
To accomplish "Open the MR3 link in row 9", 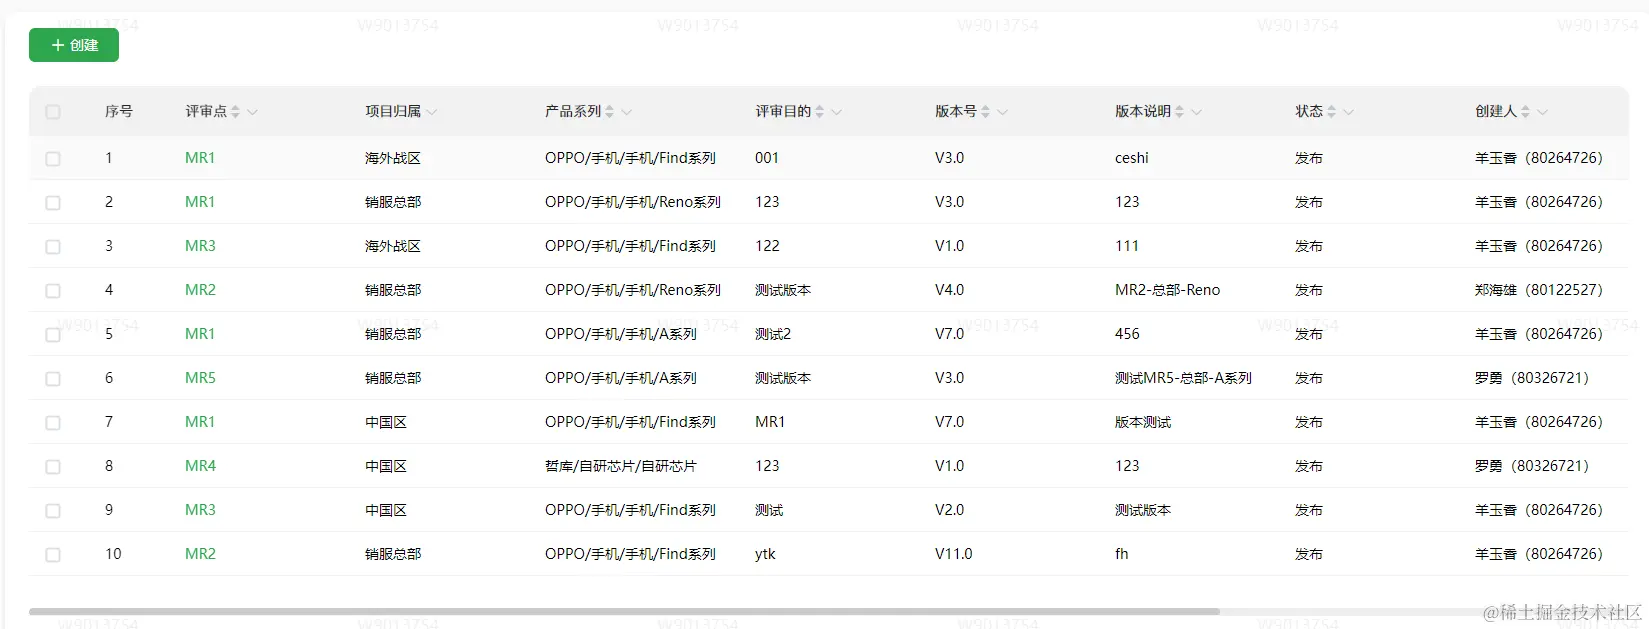I will pyautogui.click(x=200, y=510).
